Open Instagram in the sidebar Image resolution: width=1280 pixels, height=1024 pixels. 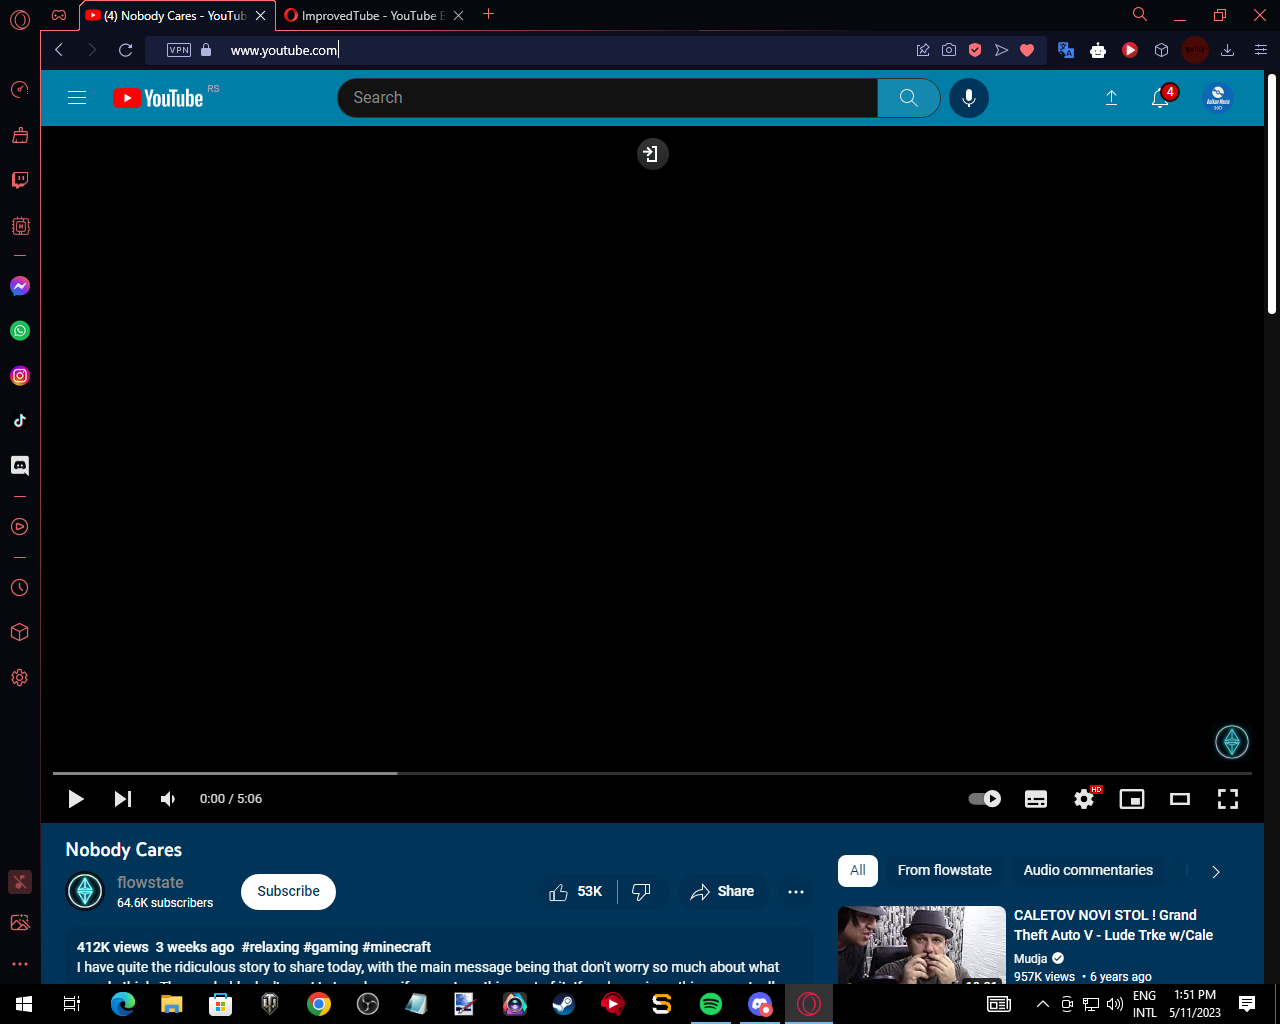tap(20, 376)
